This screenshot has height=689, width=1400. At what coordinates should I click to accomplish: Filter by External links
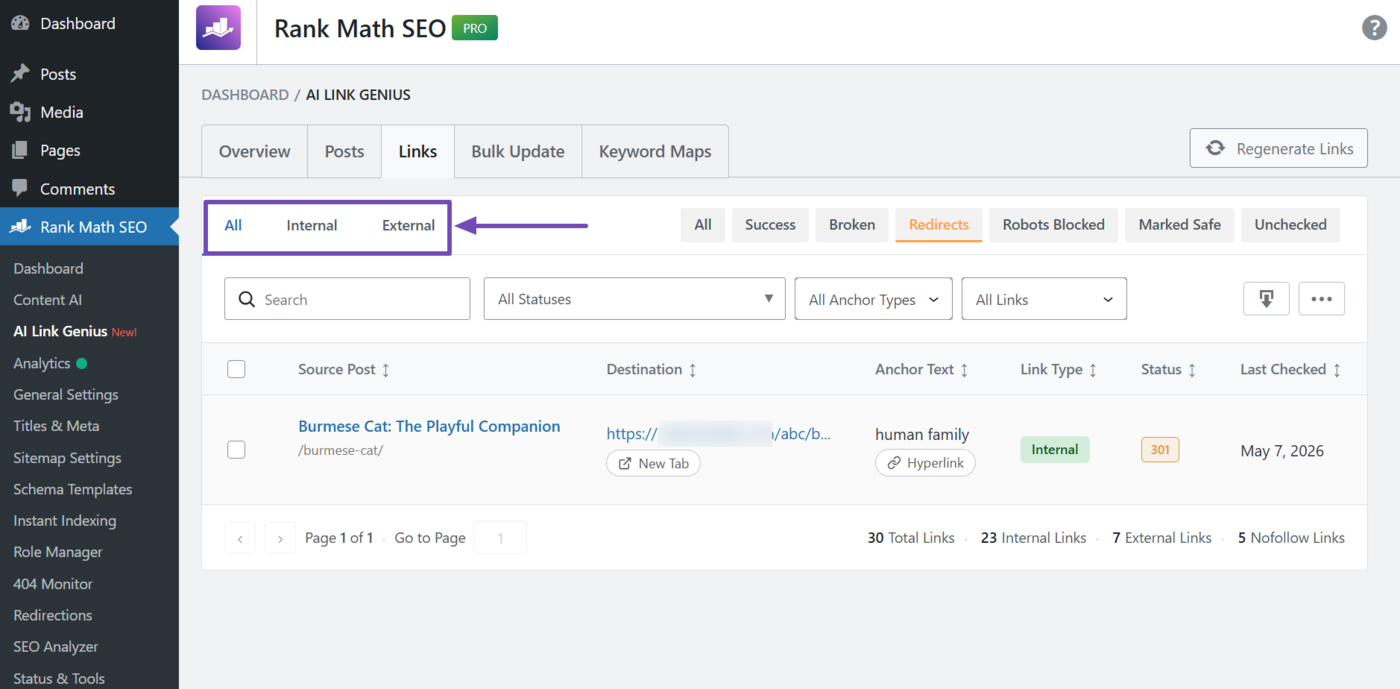(x=408, y=225)
